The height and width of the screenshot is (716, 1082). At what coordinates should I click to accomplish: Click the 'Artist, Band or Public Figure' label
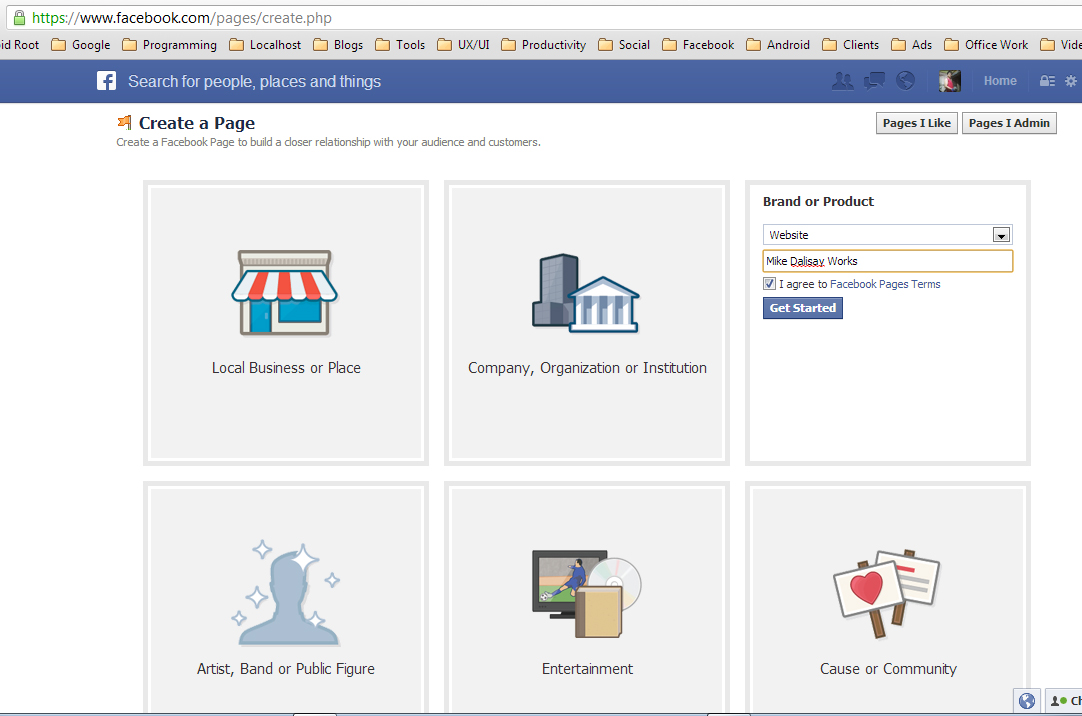click(286, 668)
